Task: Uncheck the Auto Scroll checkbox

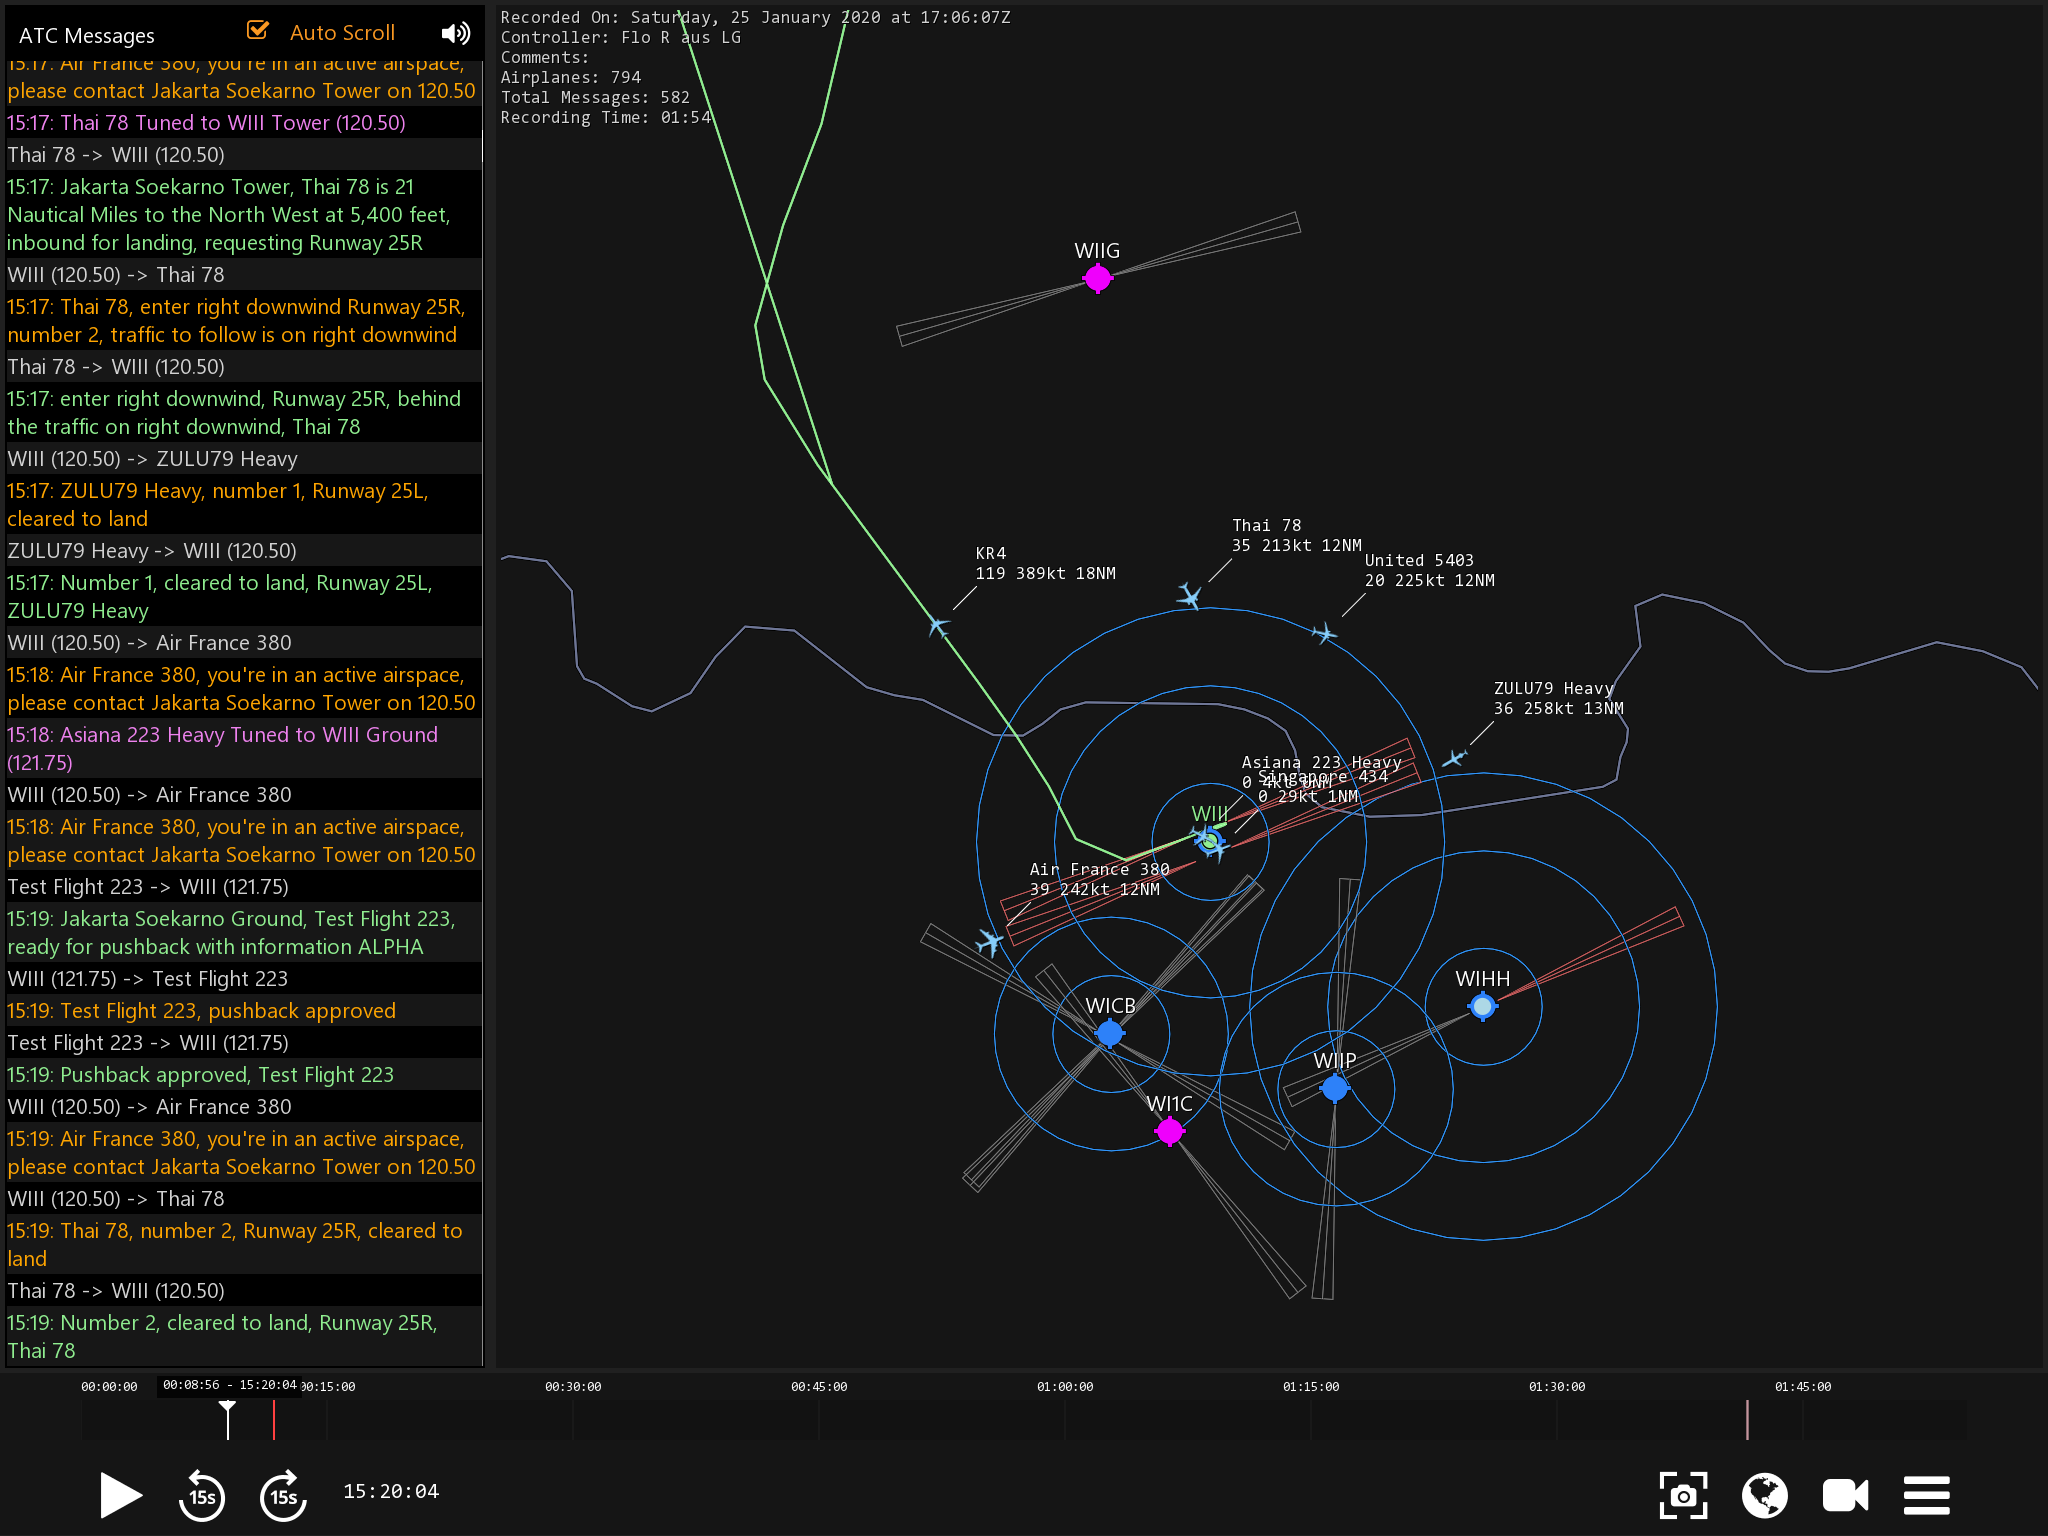Action: [x=258, y=31]
